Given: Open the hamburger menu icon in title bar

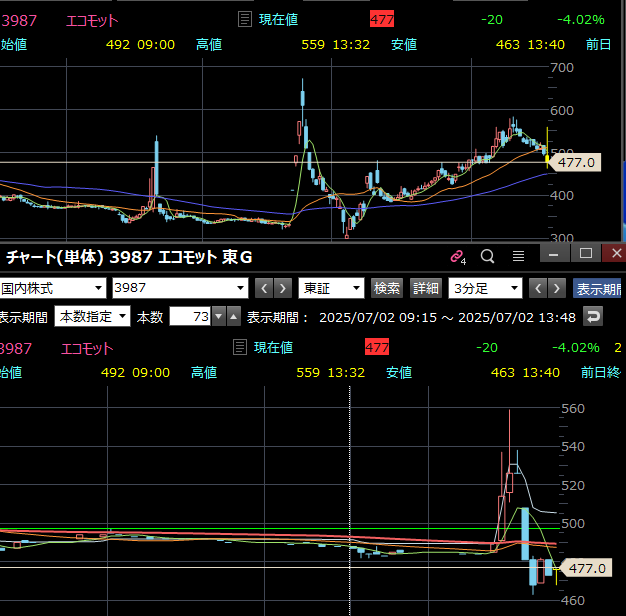Looking at the screenshot, I should pos(518,256).
